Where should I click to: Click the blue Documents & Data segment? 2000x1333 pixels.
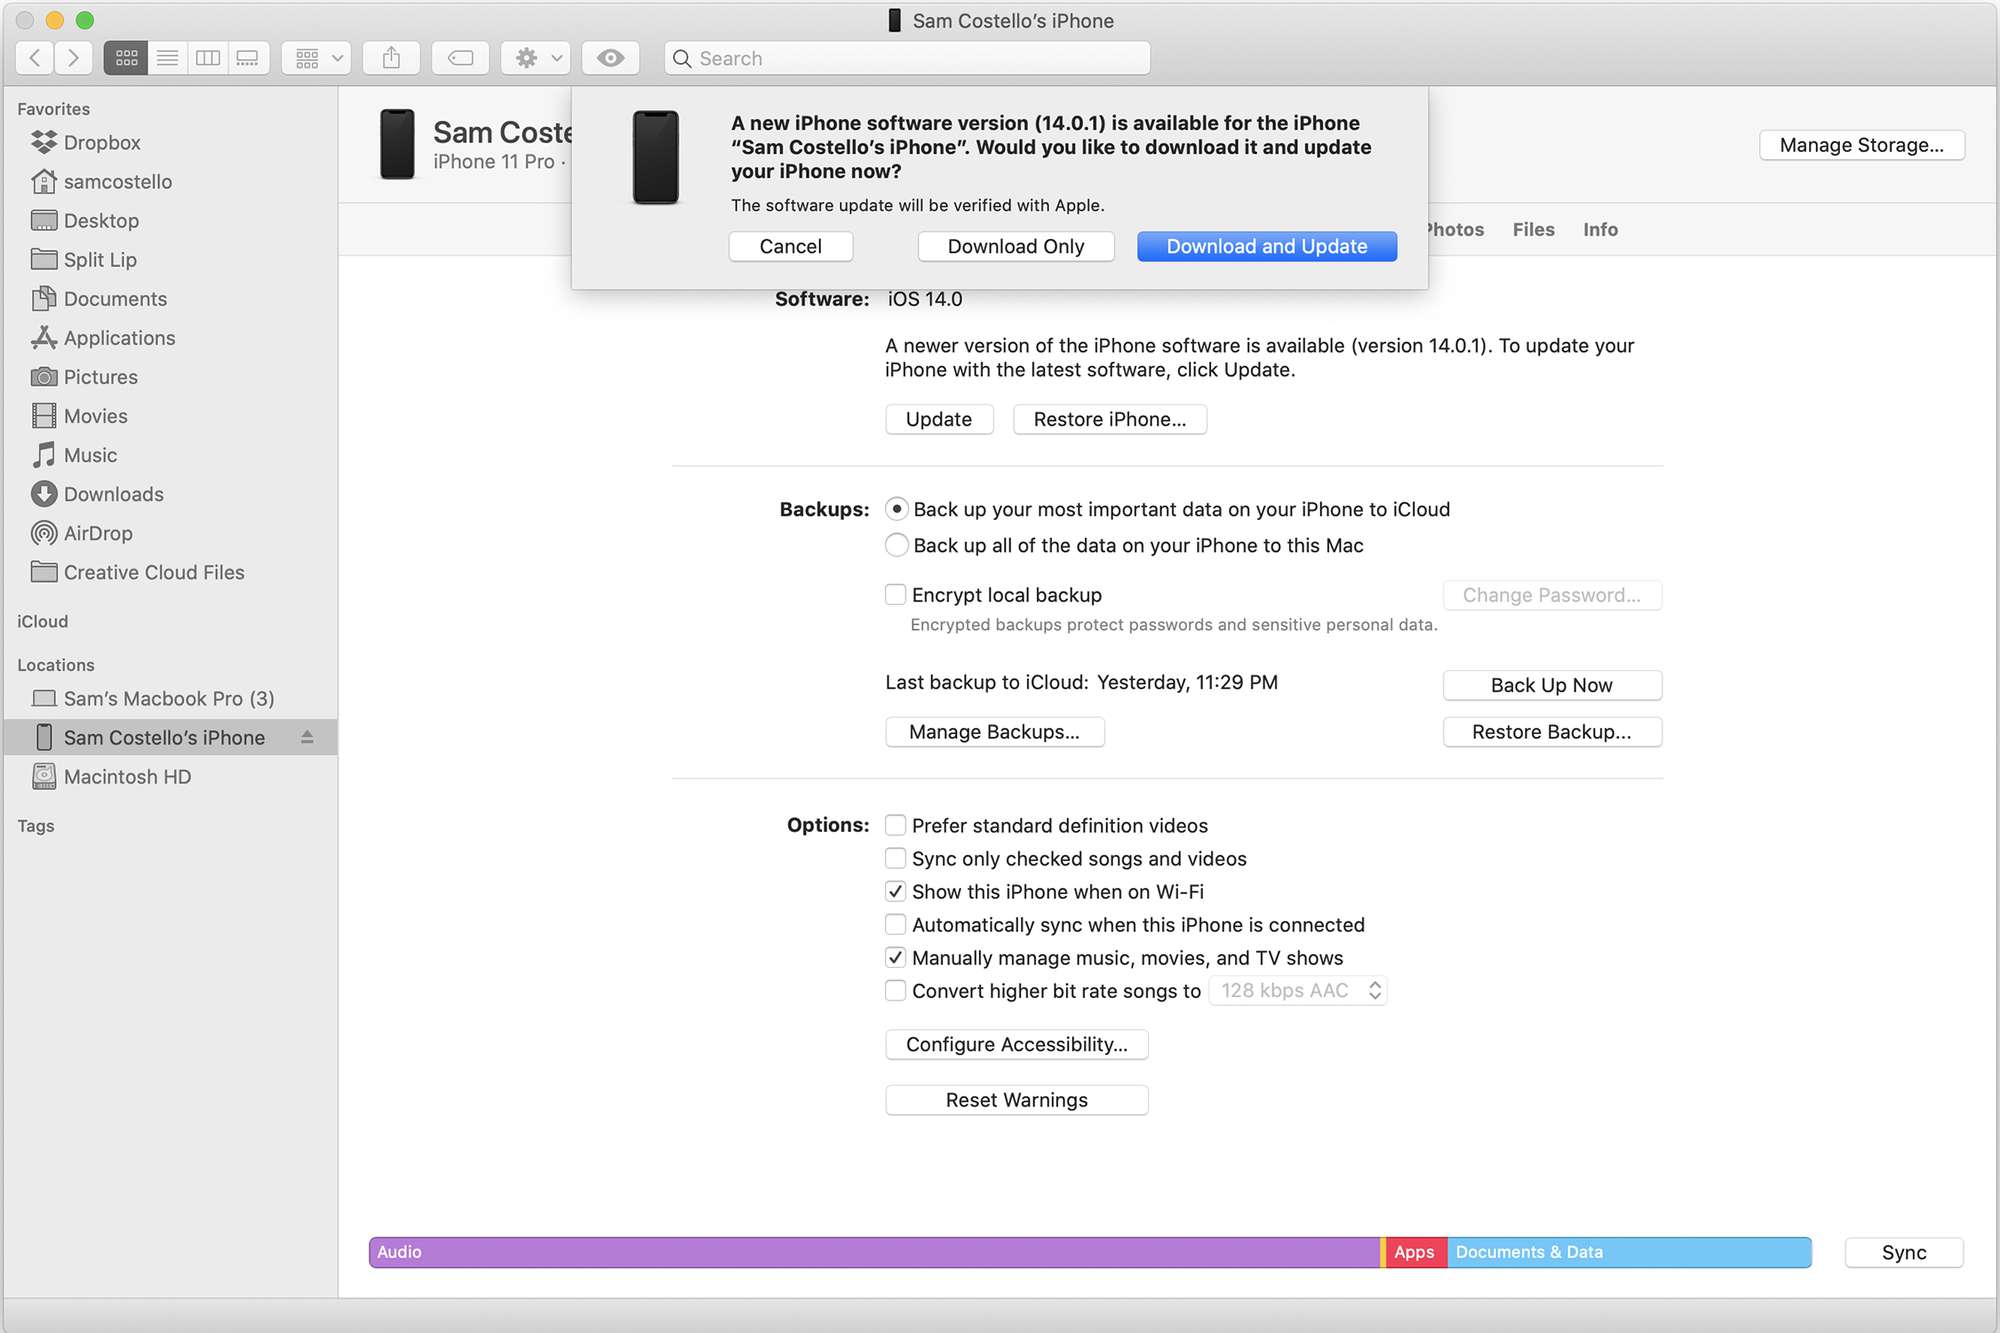pyautogui.click(x=1629, y=1252)
